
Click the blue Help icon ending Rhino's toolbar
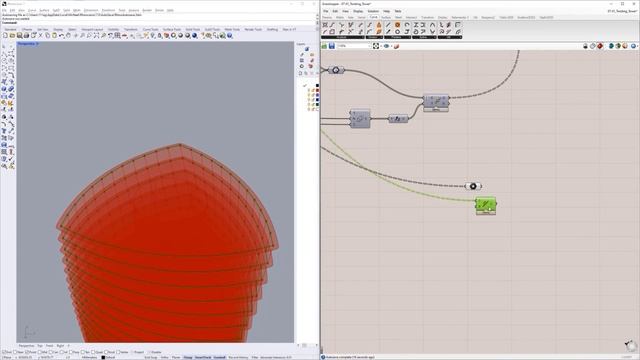[230, 36]
